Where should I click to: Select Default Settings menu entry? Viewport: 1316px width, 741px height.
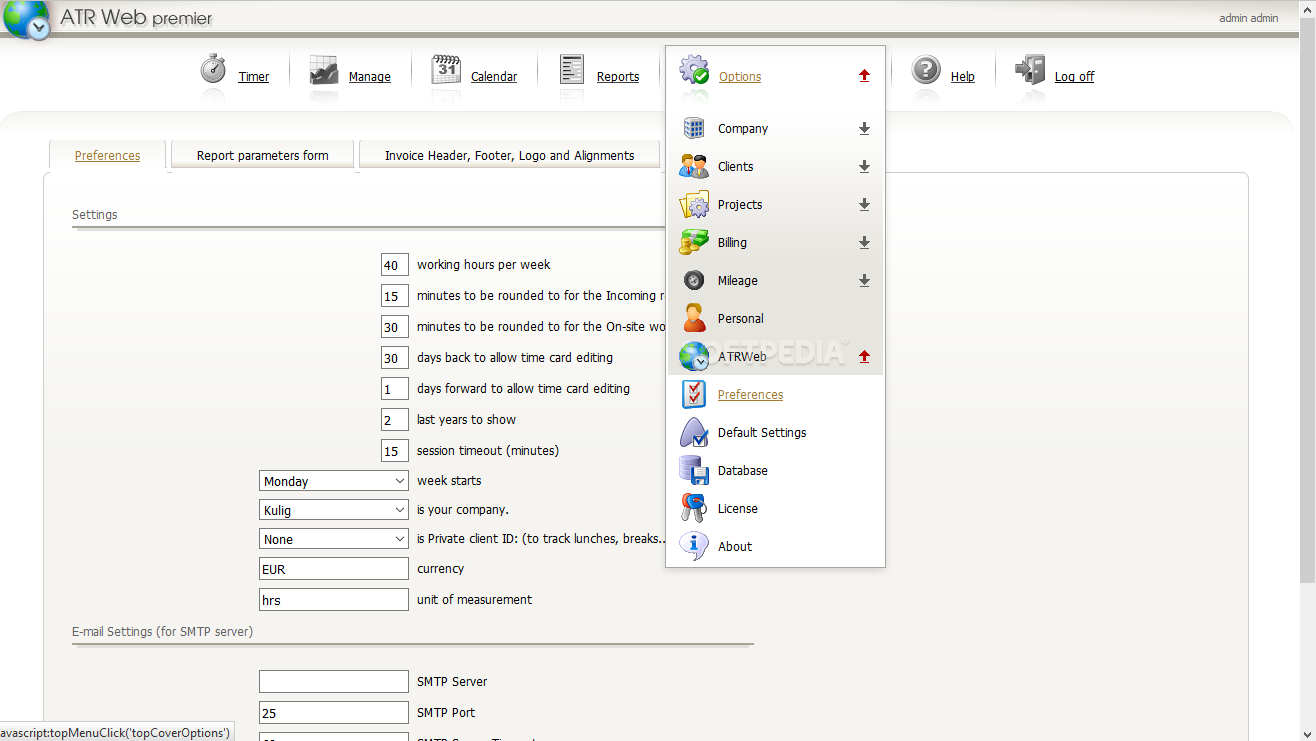click(762, 433)
